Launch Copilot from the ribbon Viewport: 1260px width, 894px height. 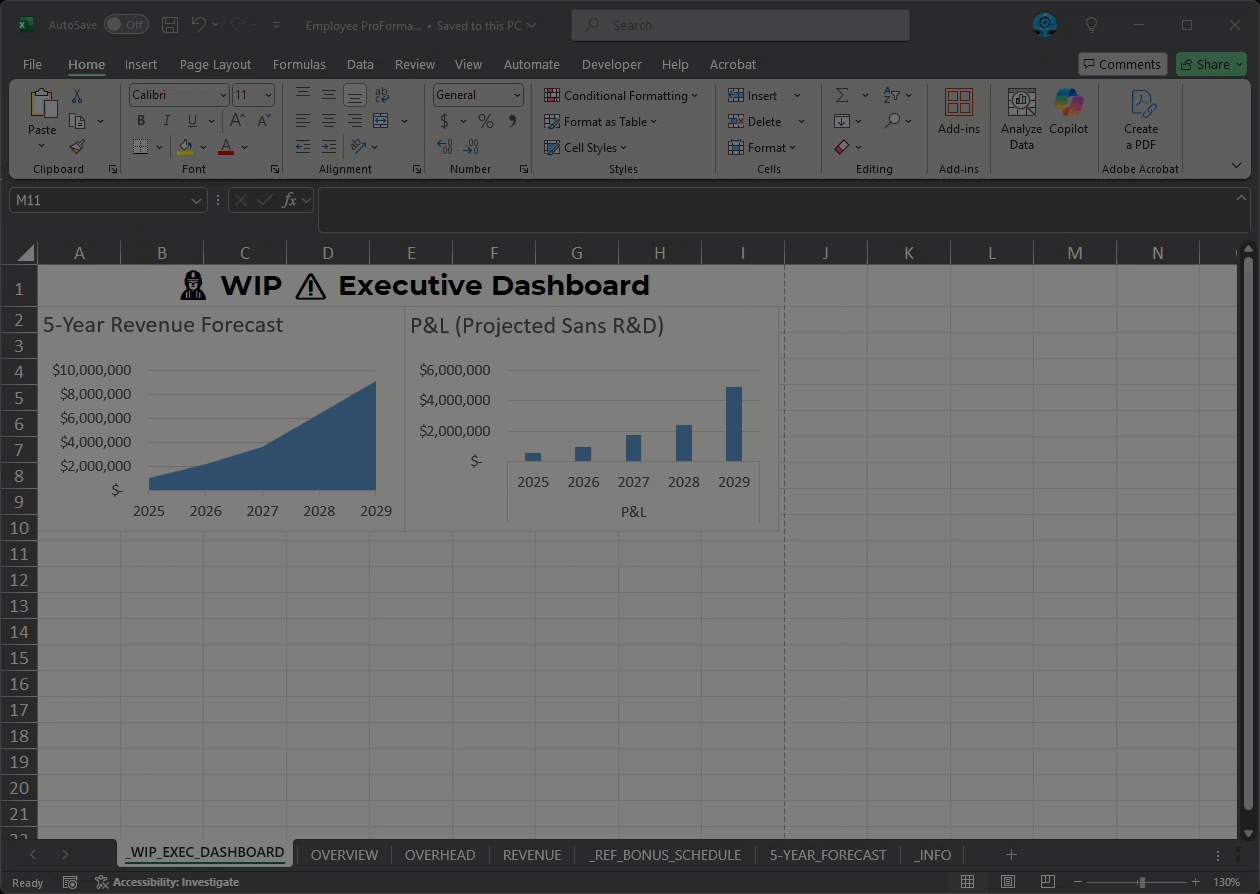point(1068,112)
